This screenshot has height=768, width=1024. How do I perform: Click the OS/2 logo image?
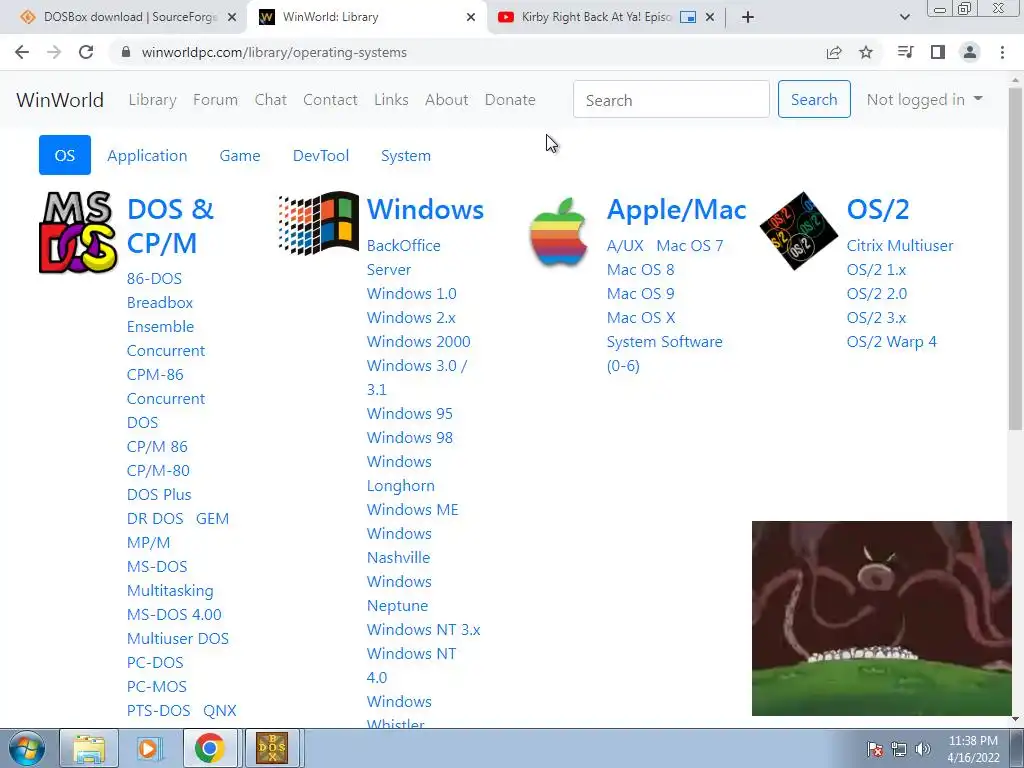point(799,231)
